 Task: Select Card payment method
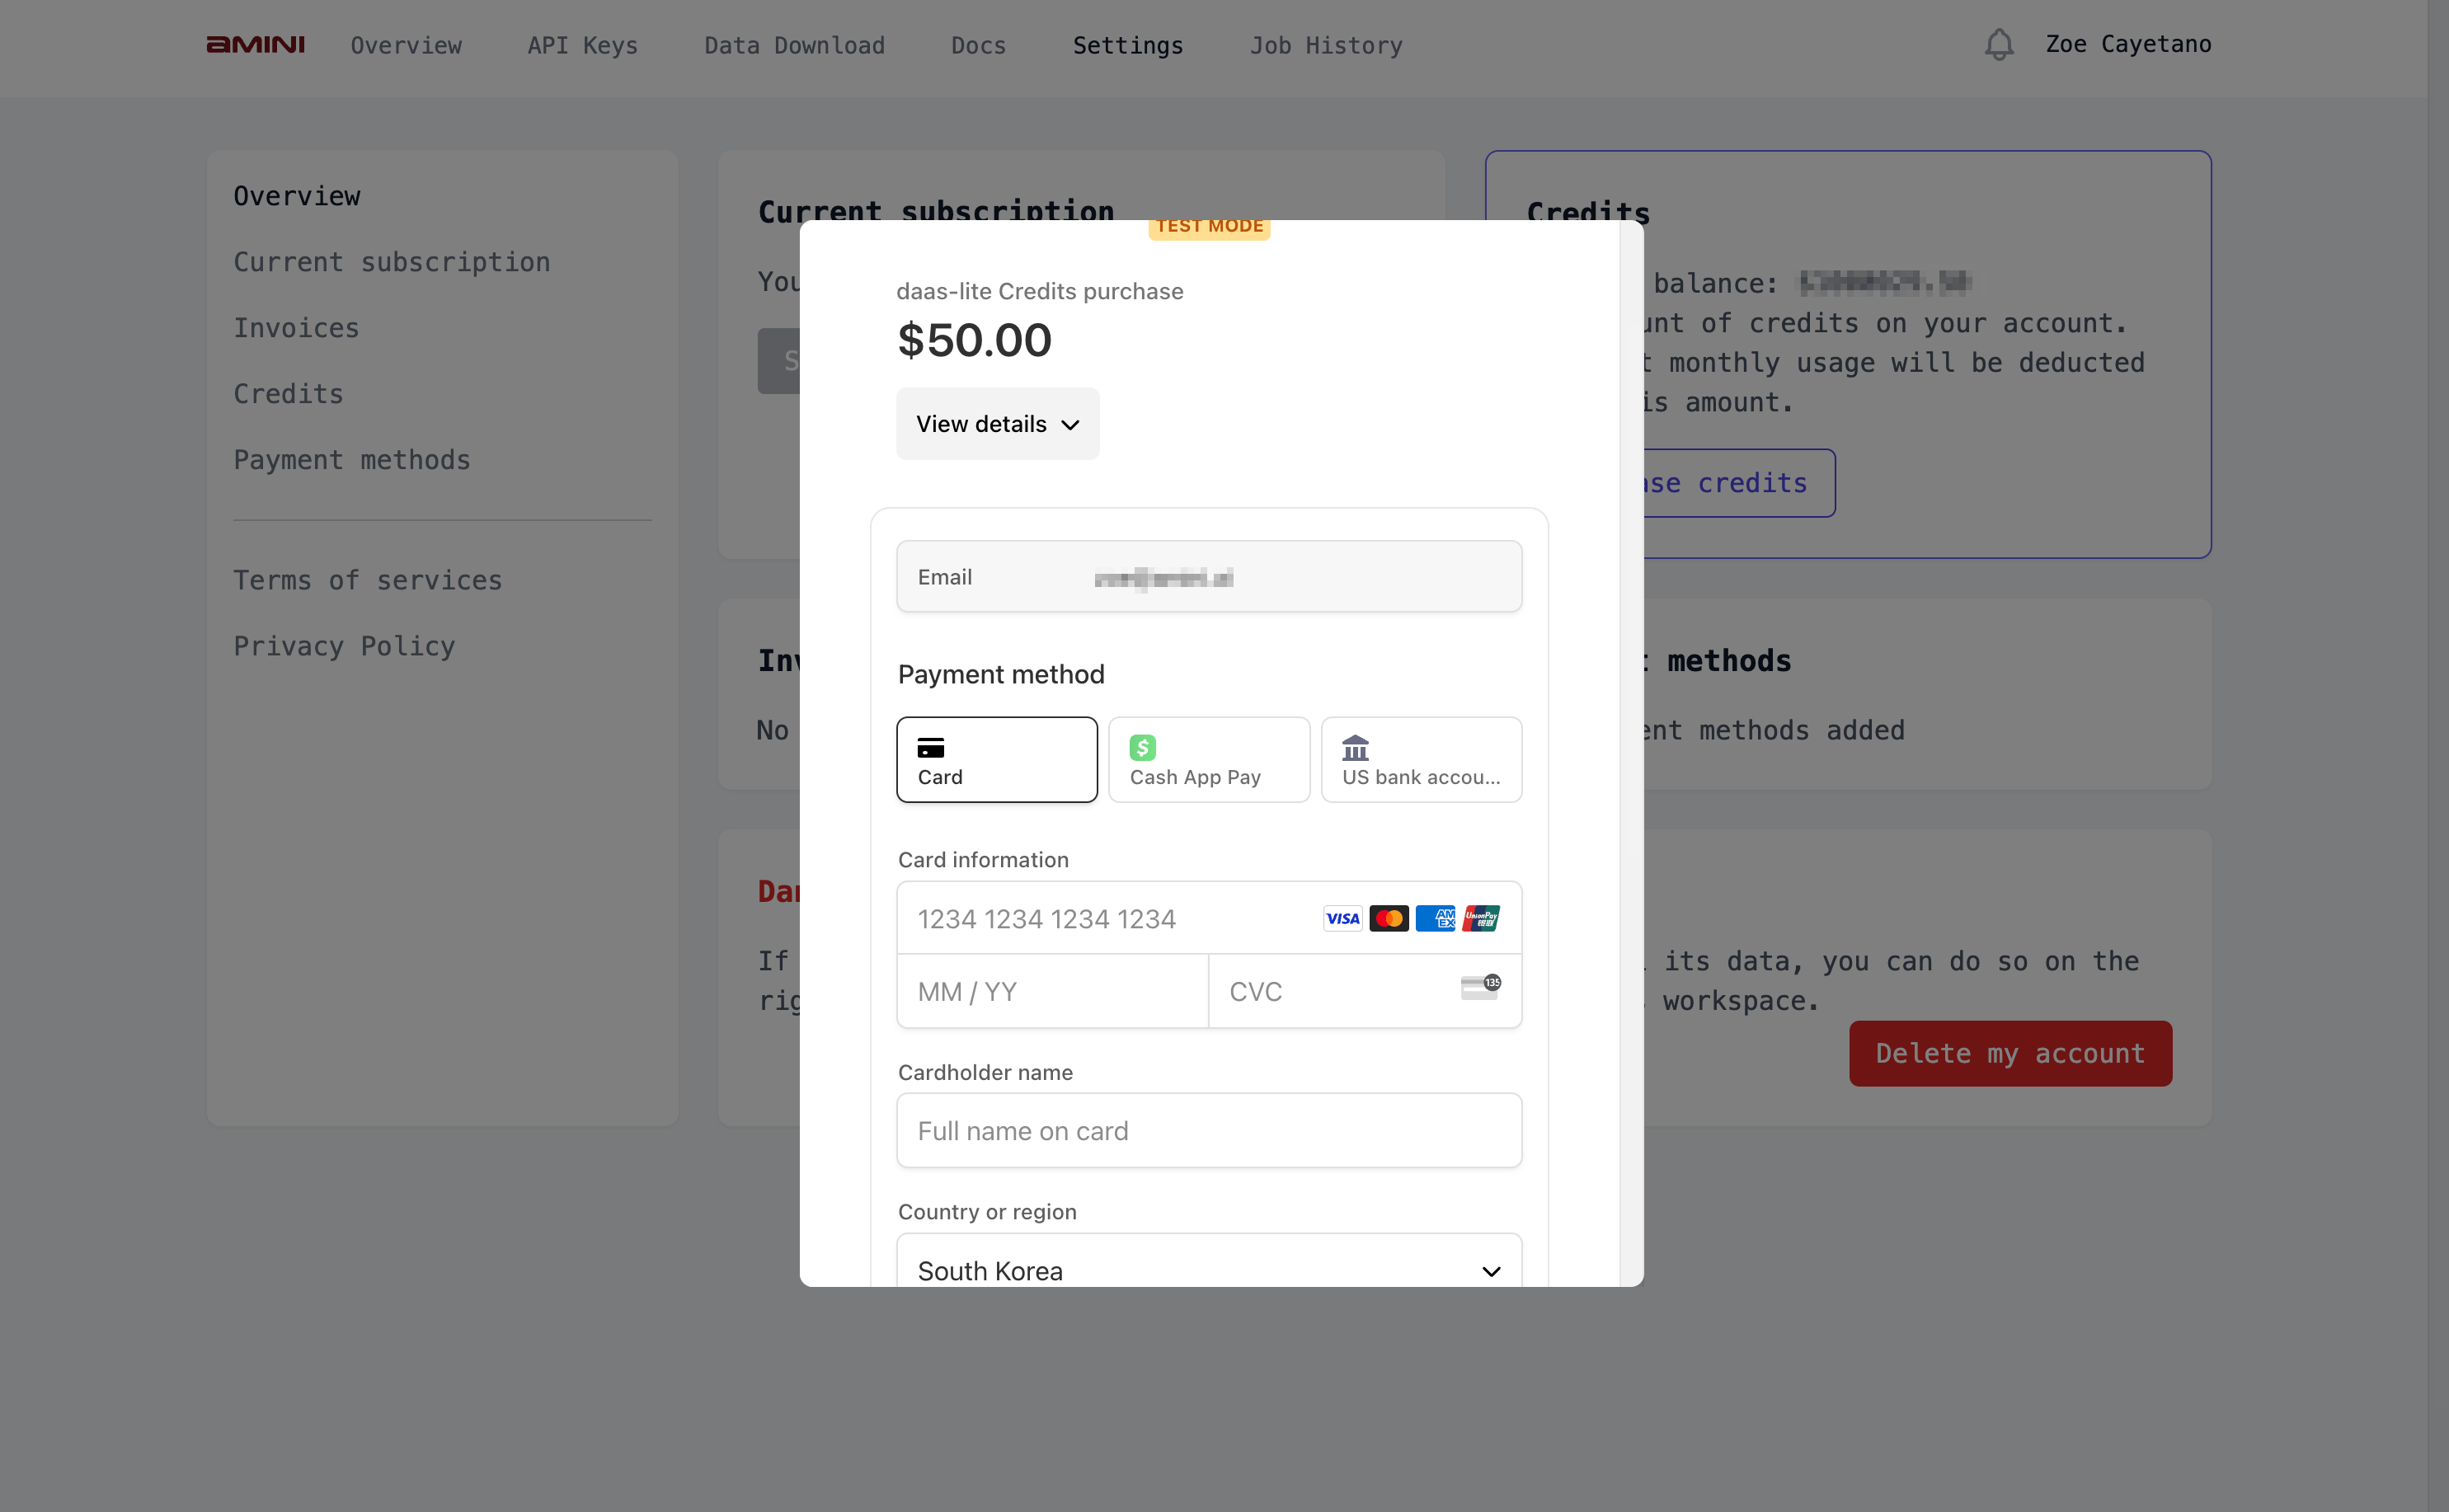point(997,759)
